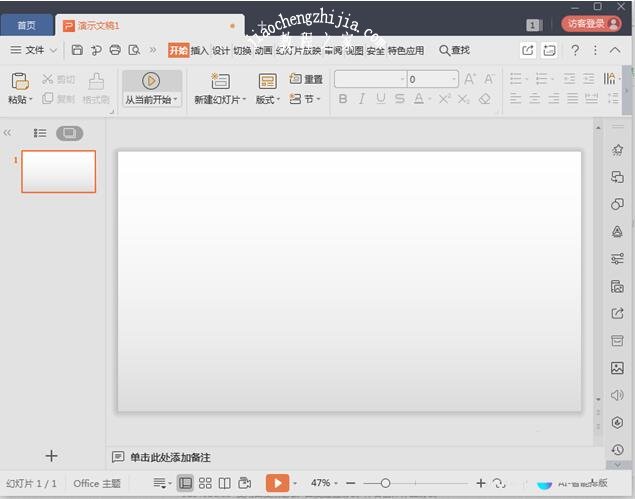
Task: Expand the New Slide dropdown arrow
Action: [x=244, y=99]
